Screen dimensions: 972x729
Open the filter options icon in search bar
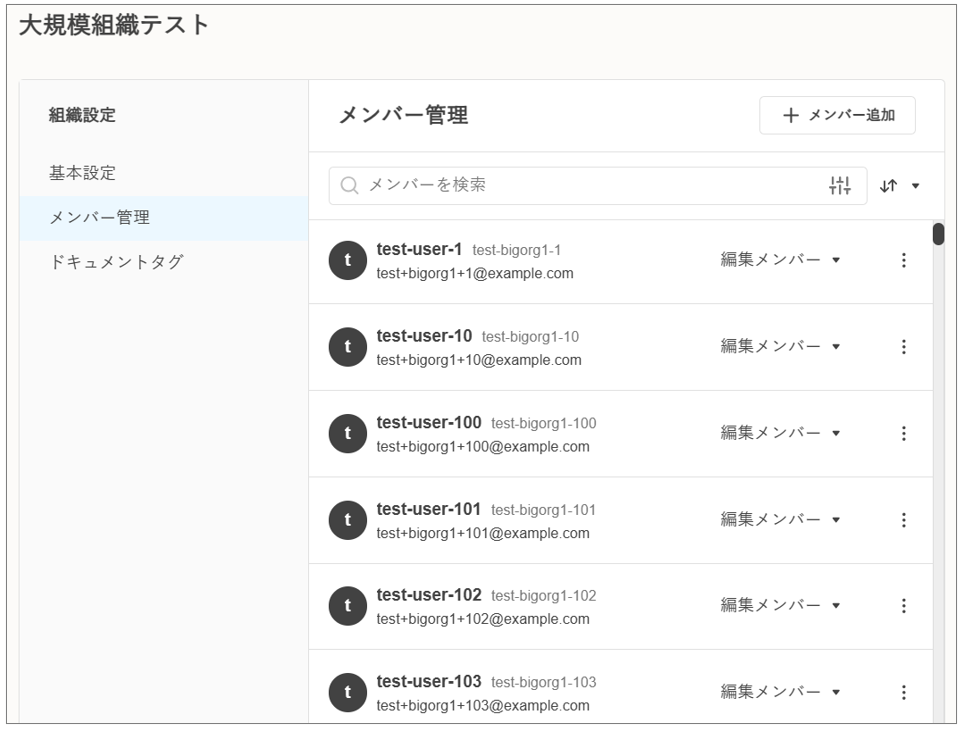pyautogui.click(x=840, y=185)
